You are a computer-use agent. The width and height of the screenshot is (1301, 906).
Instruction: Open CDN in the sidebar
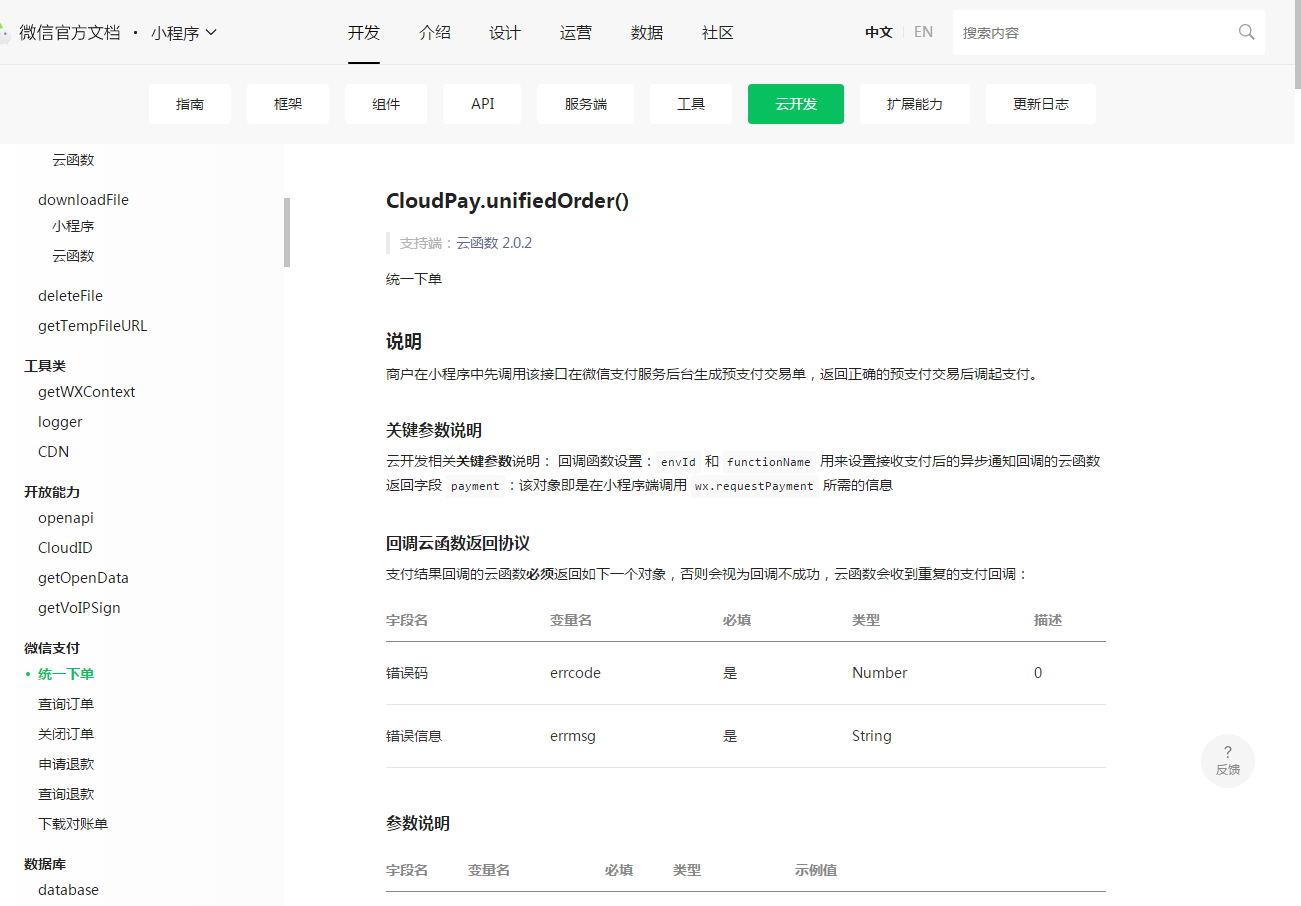(54, 452)
